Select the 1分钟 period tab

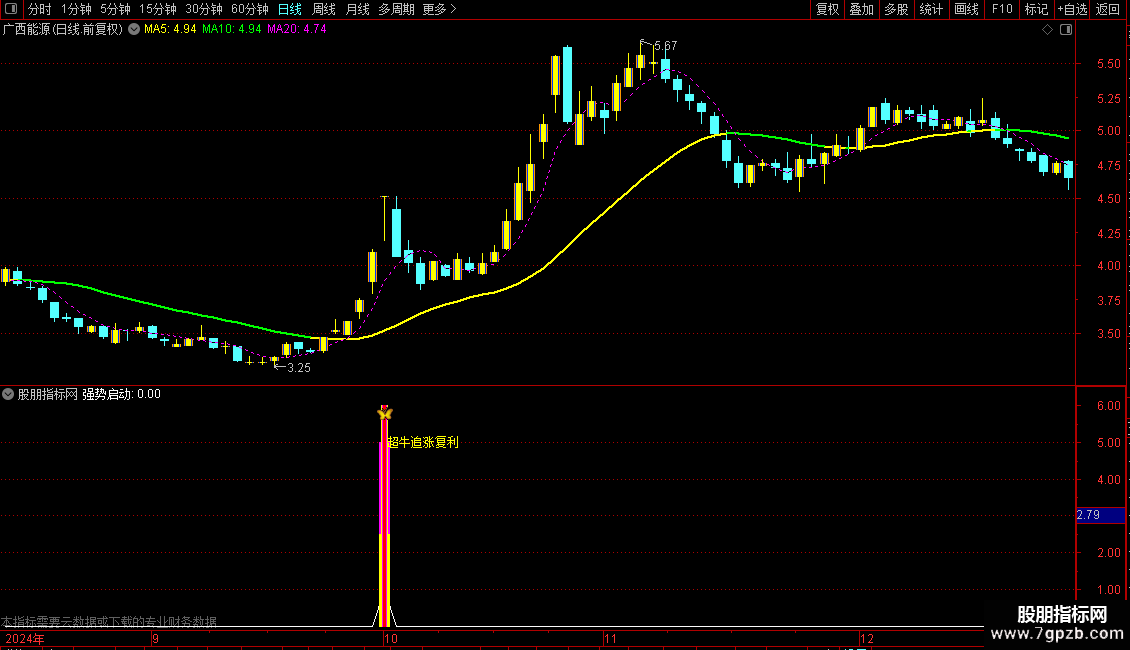point(76,9)
